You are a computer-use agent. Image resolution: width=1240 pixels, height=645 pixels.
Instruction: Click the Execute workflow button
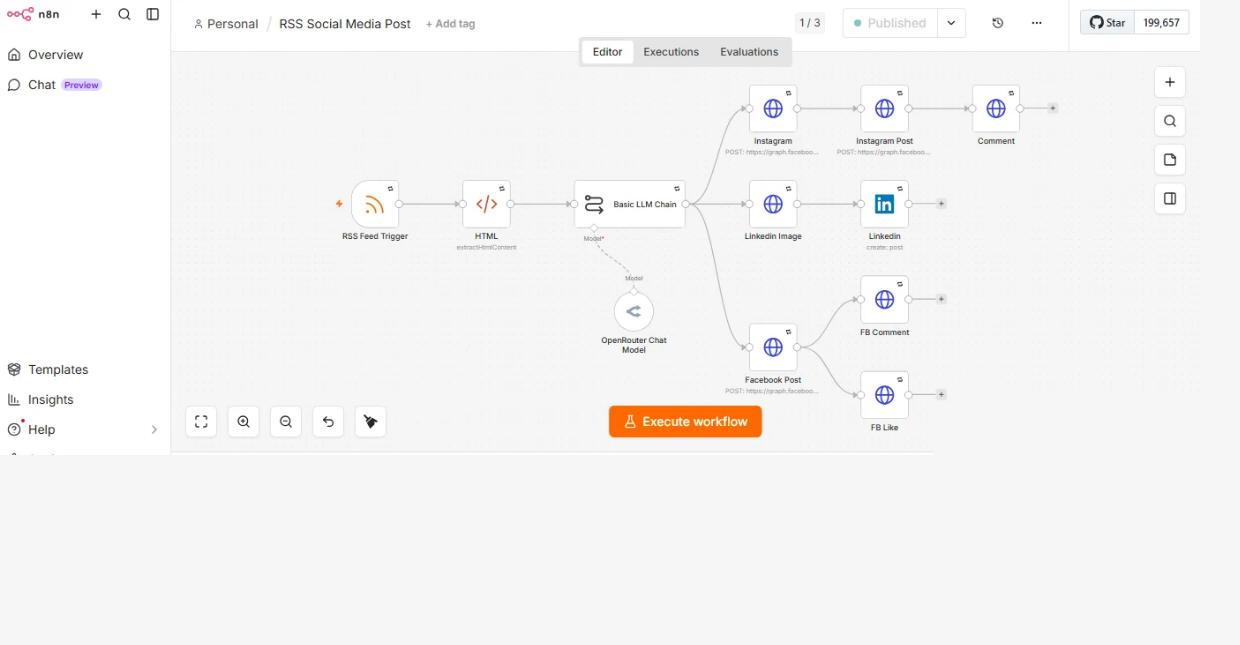(685, 422)
